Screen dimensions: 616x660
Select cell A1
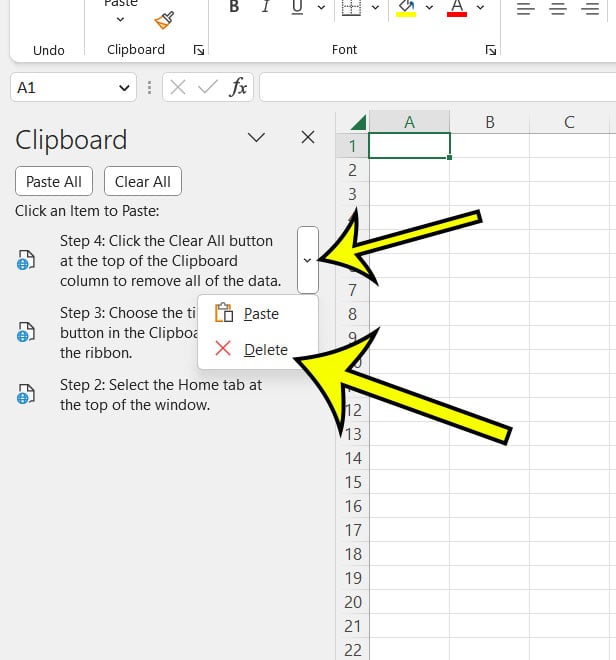(409, 146)
